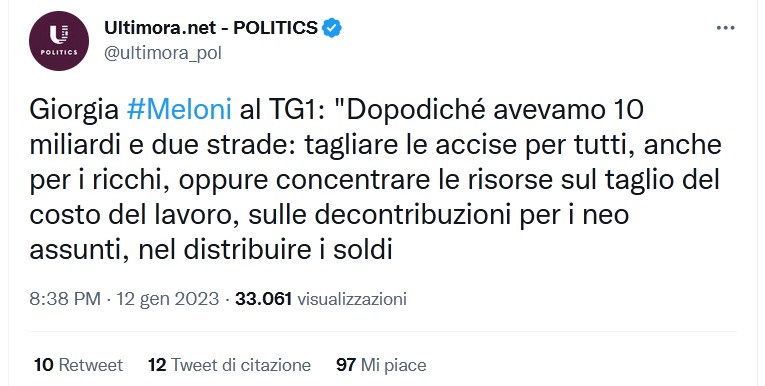Click the word Giorgia in the tweet

point(74,110)
